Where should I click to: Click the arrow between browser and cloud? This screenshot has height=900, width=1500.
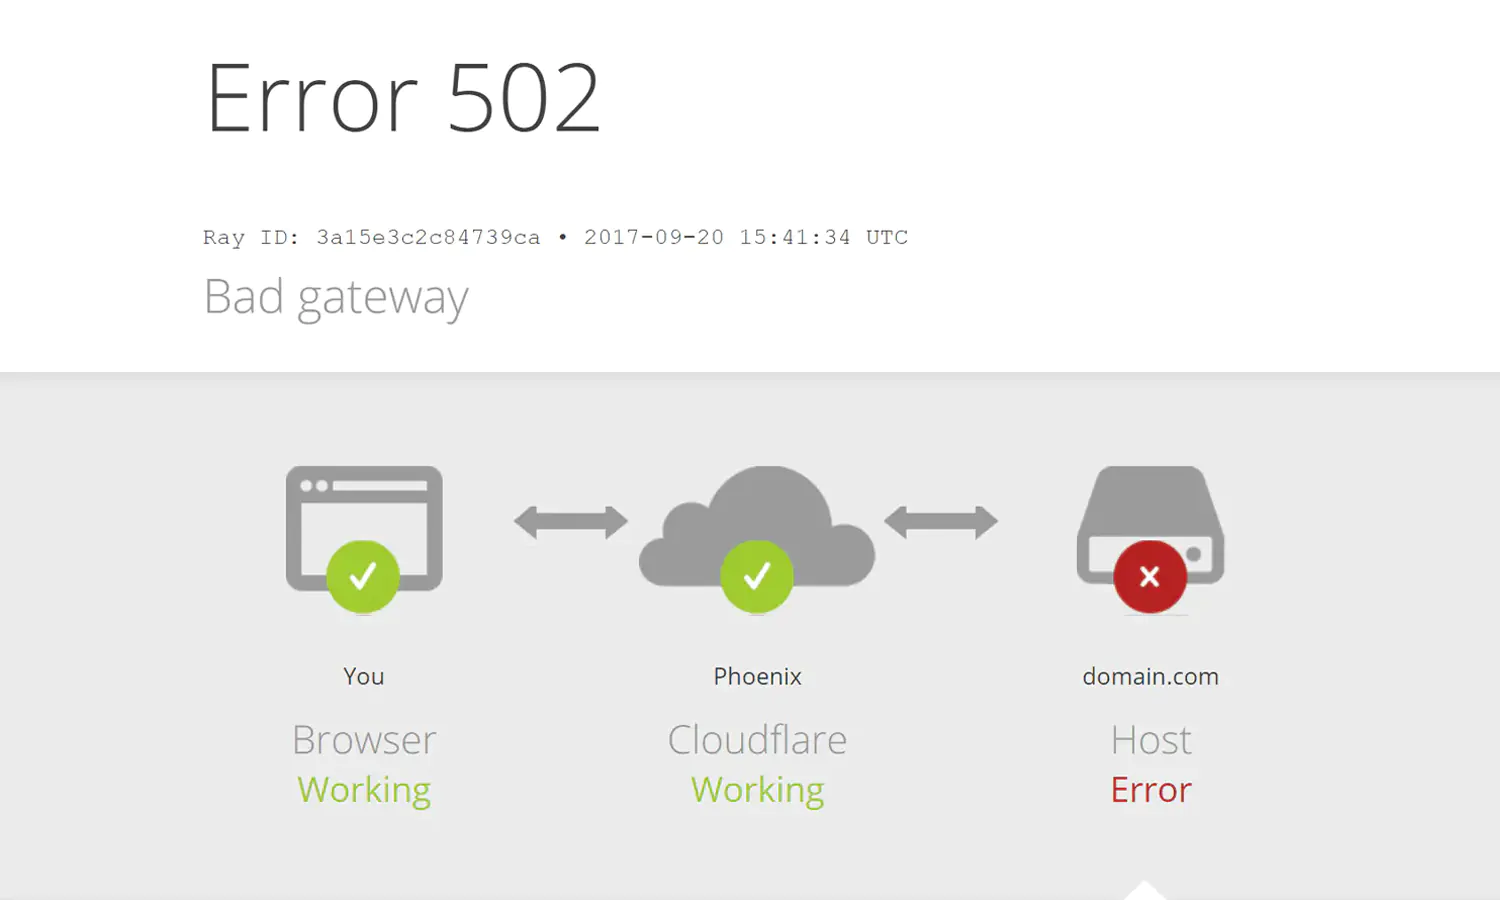571,521
